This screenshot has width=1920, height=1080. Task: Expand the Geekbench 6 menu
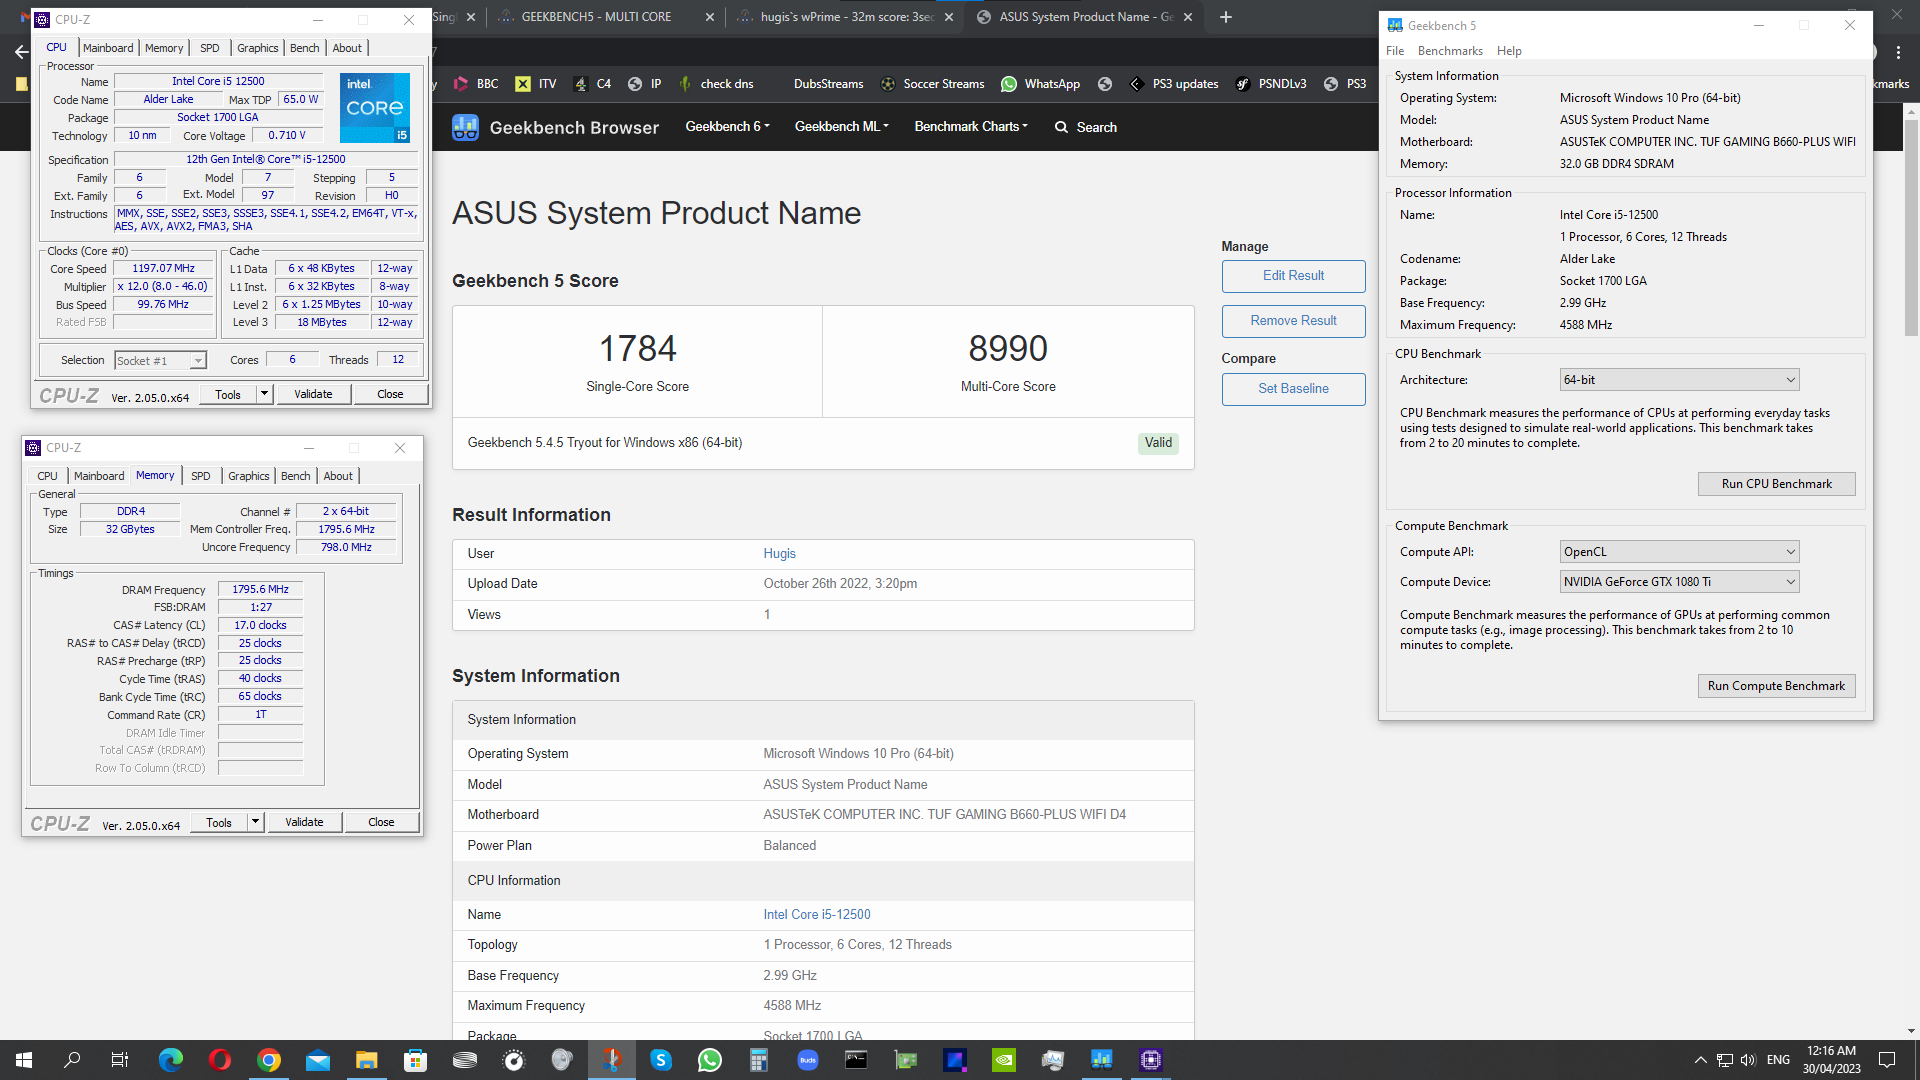727,127
